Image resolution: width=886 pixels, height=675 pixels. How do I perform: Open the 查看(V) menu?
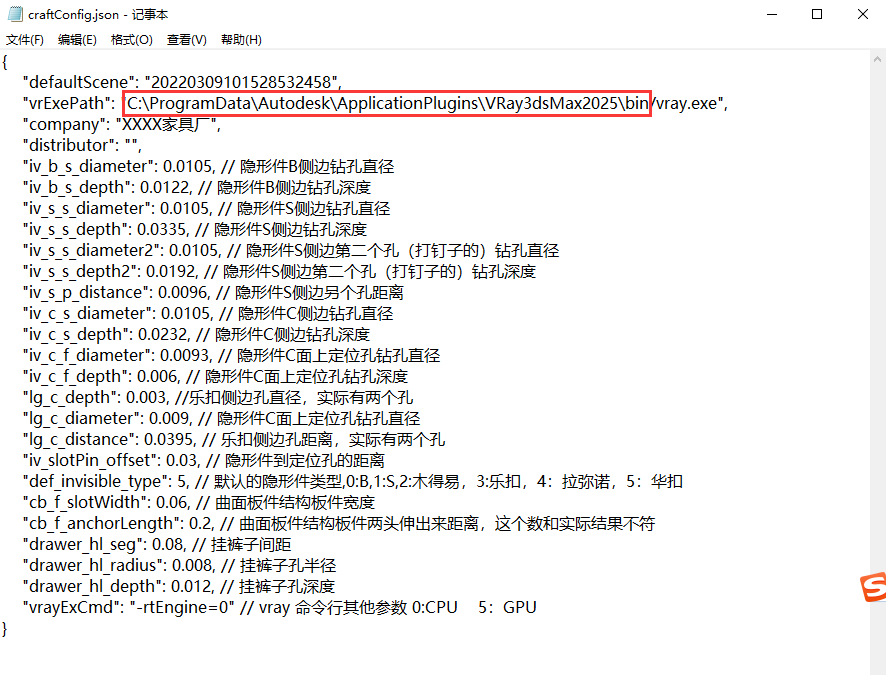[186, 40]
